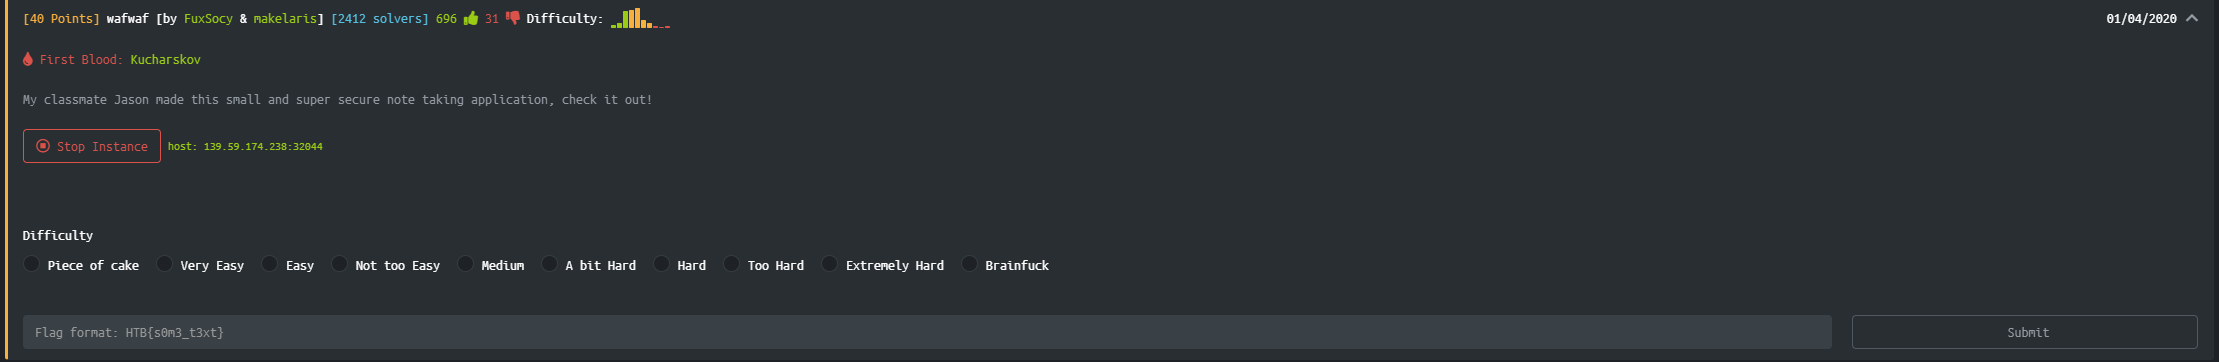Viewport: 2219px width, 362px height.
Task: Click the First Blood droplet icon
Action: [28, 59]
